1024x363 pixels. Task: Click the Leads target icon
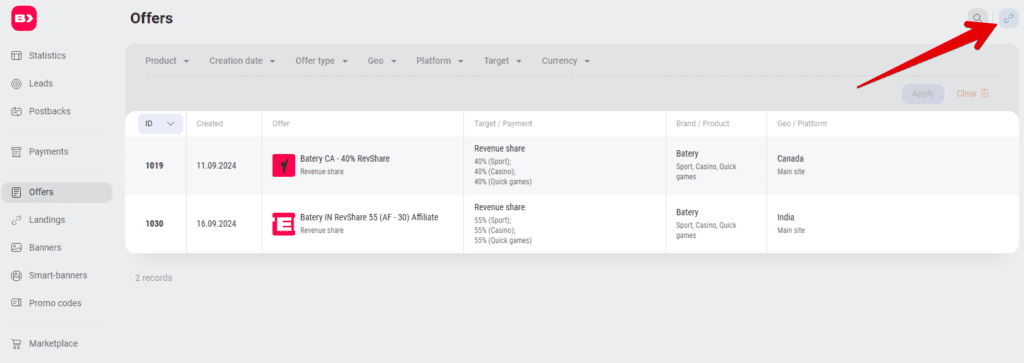[x=17, y=84]
